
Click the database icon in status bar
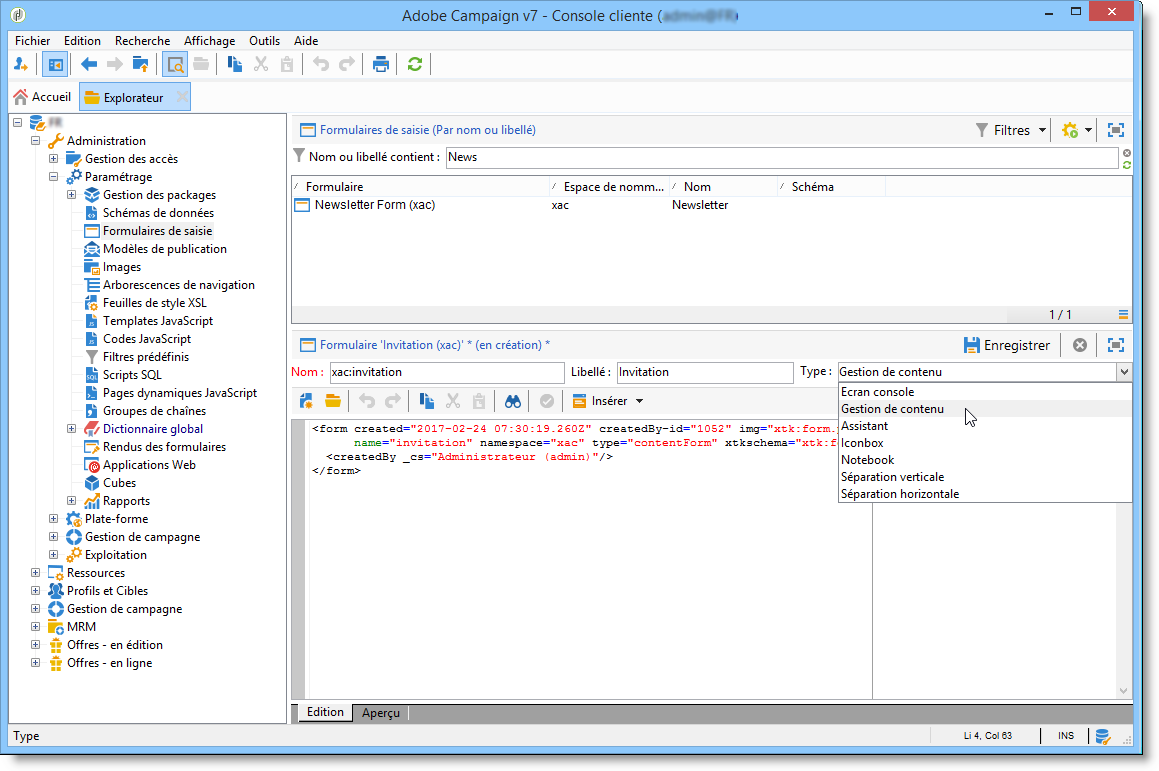point(1103,736)
